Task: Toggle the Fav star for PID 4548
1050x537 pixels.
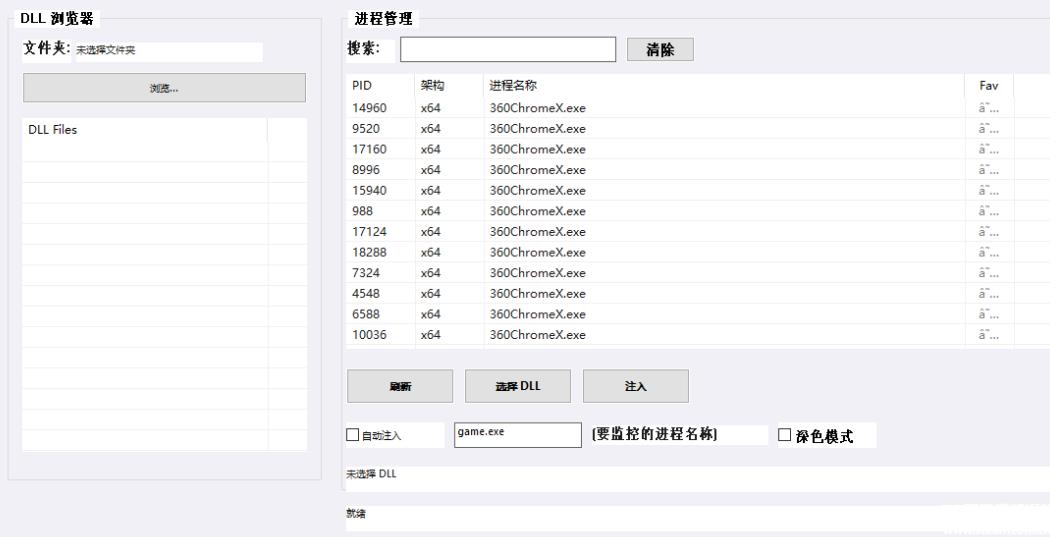Action: point(989,294)
